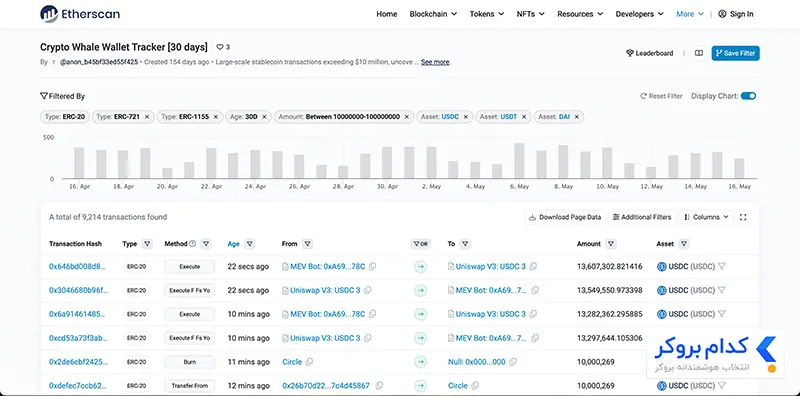
Task: Click the Save Filter button
Action: coord(735,53)
